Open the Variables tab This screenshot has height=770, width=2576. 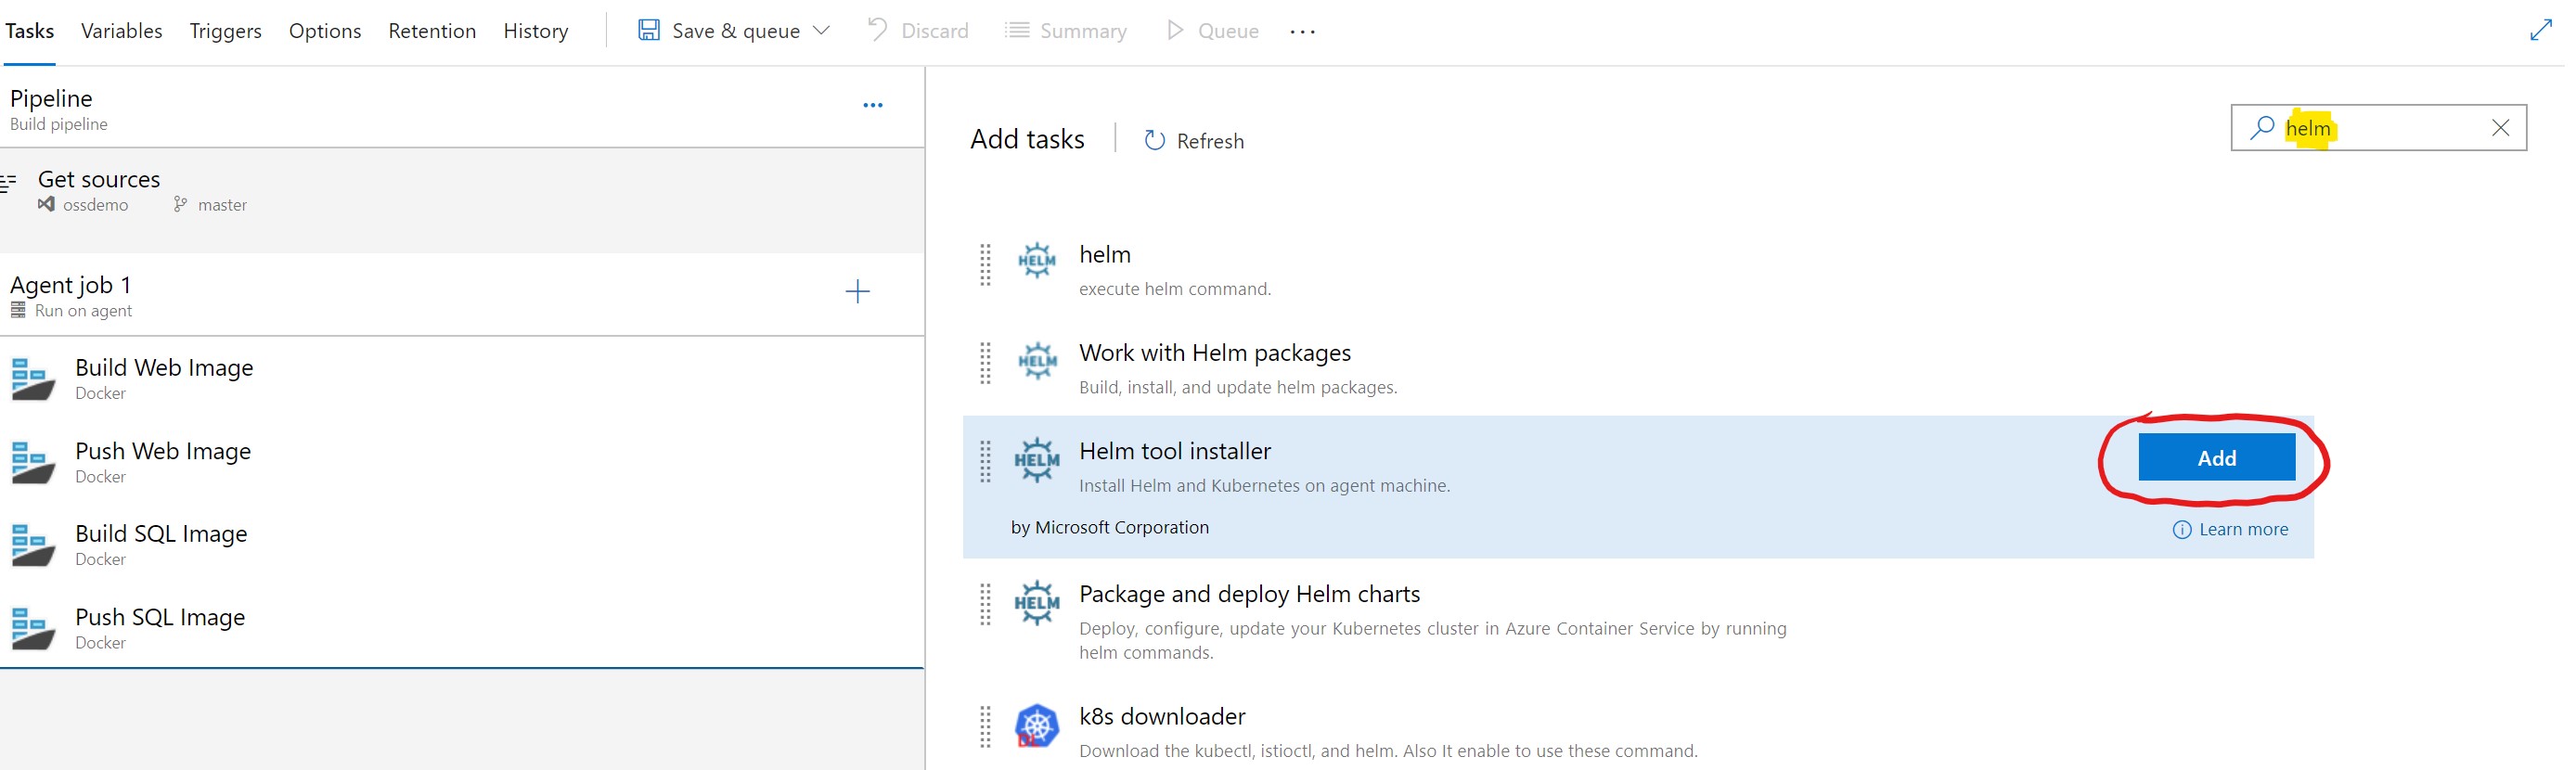tap(121, 31)
